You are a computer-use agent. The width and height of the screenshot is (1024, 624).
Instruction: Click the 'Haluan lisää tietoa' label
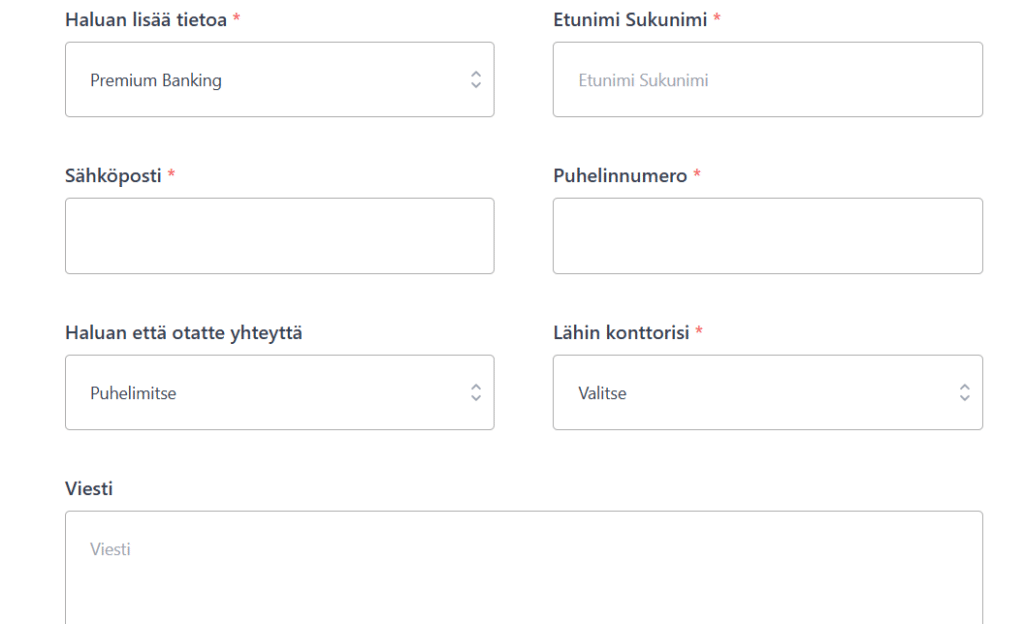[146, 19]
